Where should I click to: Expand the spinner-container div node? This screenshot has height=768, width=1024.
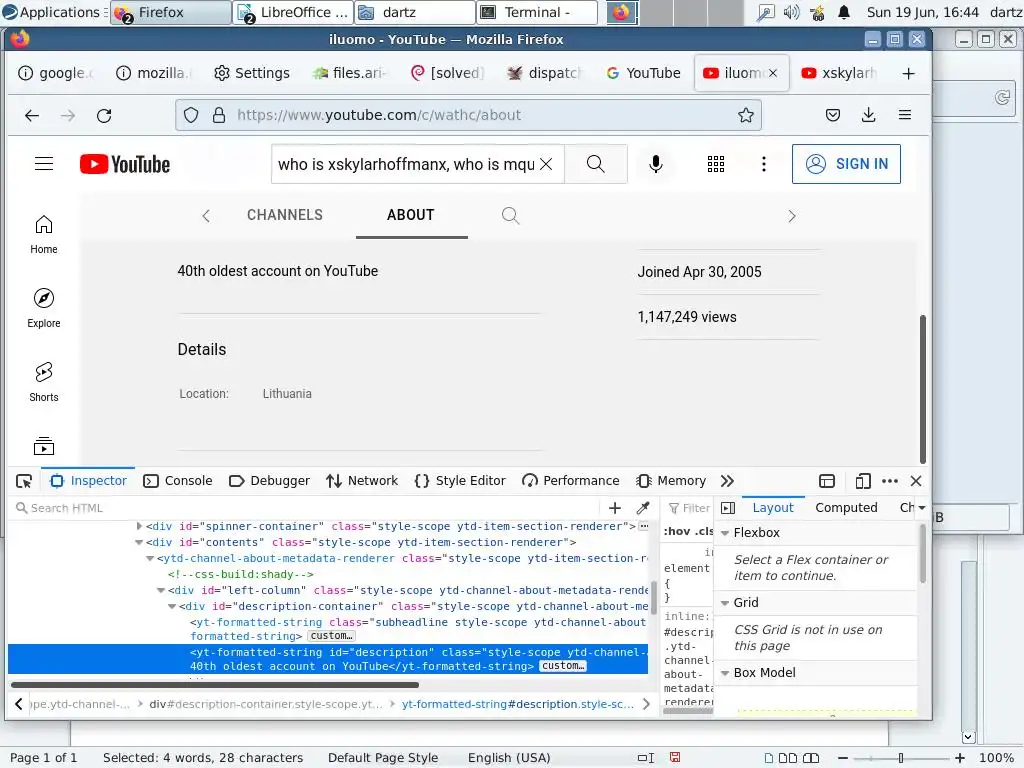pos(139,526)
